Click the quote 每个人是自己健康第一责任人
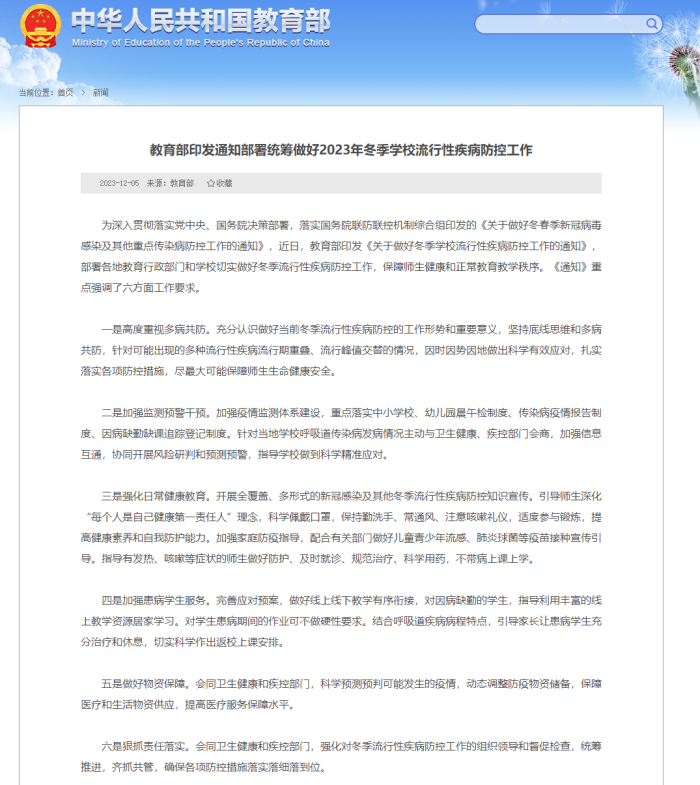The image size is (700, 785). pyautogui.click(x=159, y=517)
